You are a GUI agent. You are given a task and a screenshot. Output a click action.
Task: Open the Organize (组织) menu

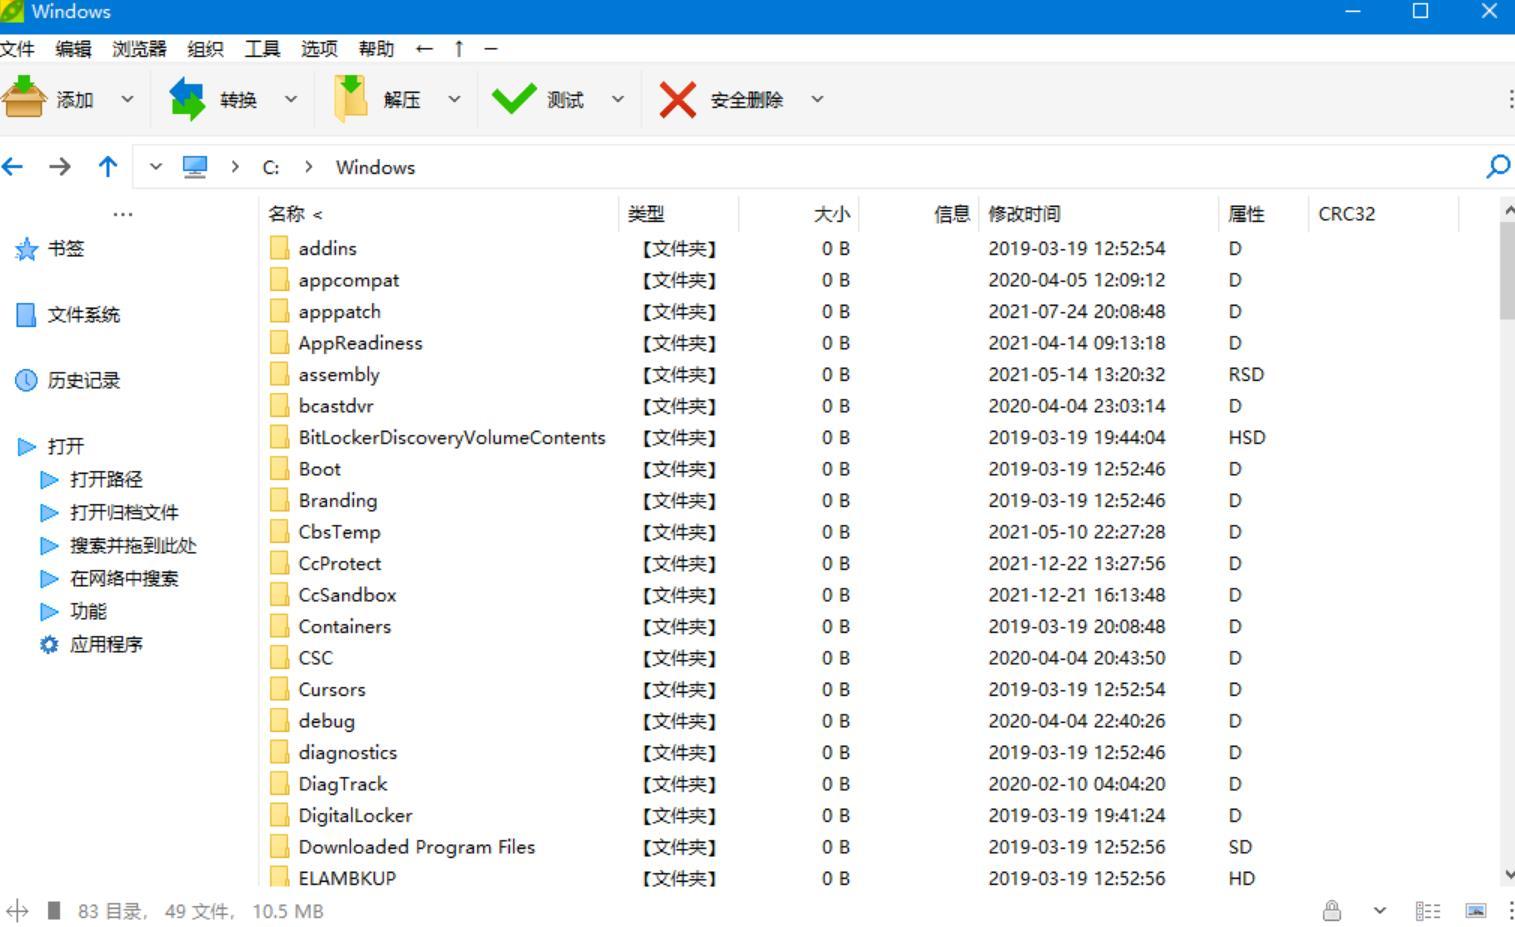click(205, 48)
